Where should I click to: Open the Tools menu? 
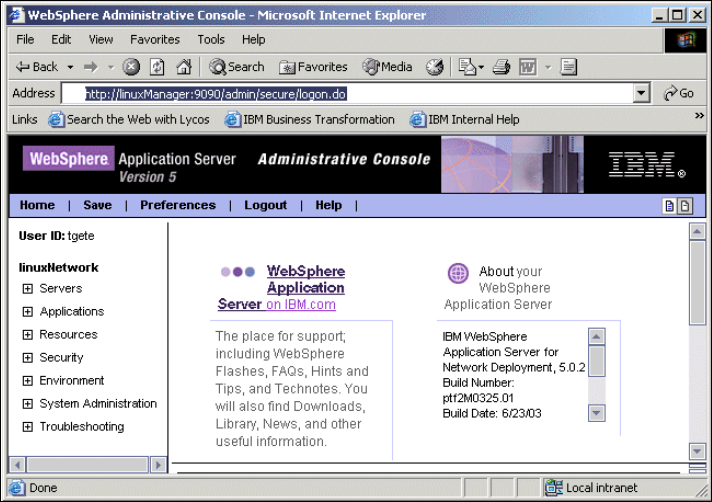pyautogui.click(x=211, y=39)
